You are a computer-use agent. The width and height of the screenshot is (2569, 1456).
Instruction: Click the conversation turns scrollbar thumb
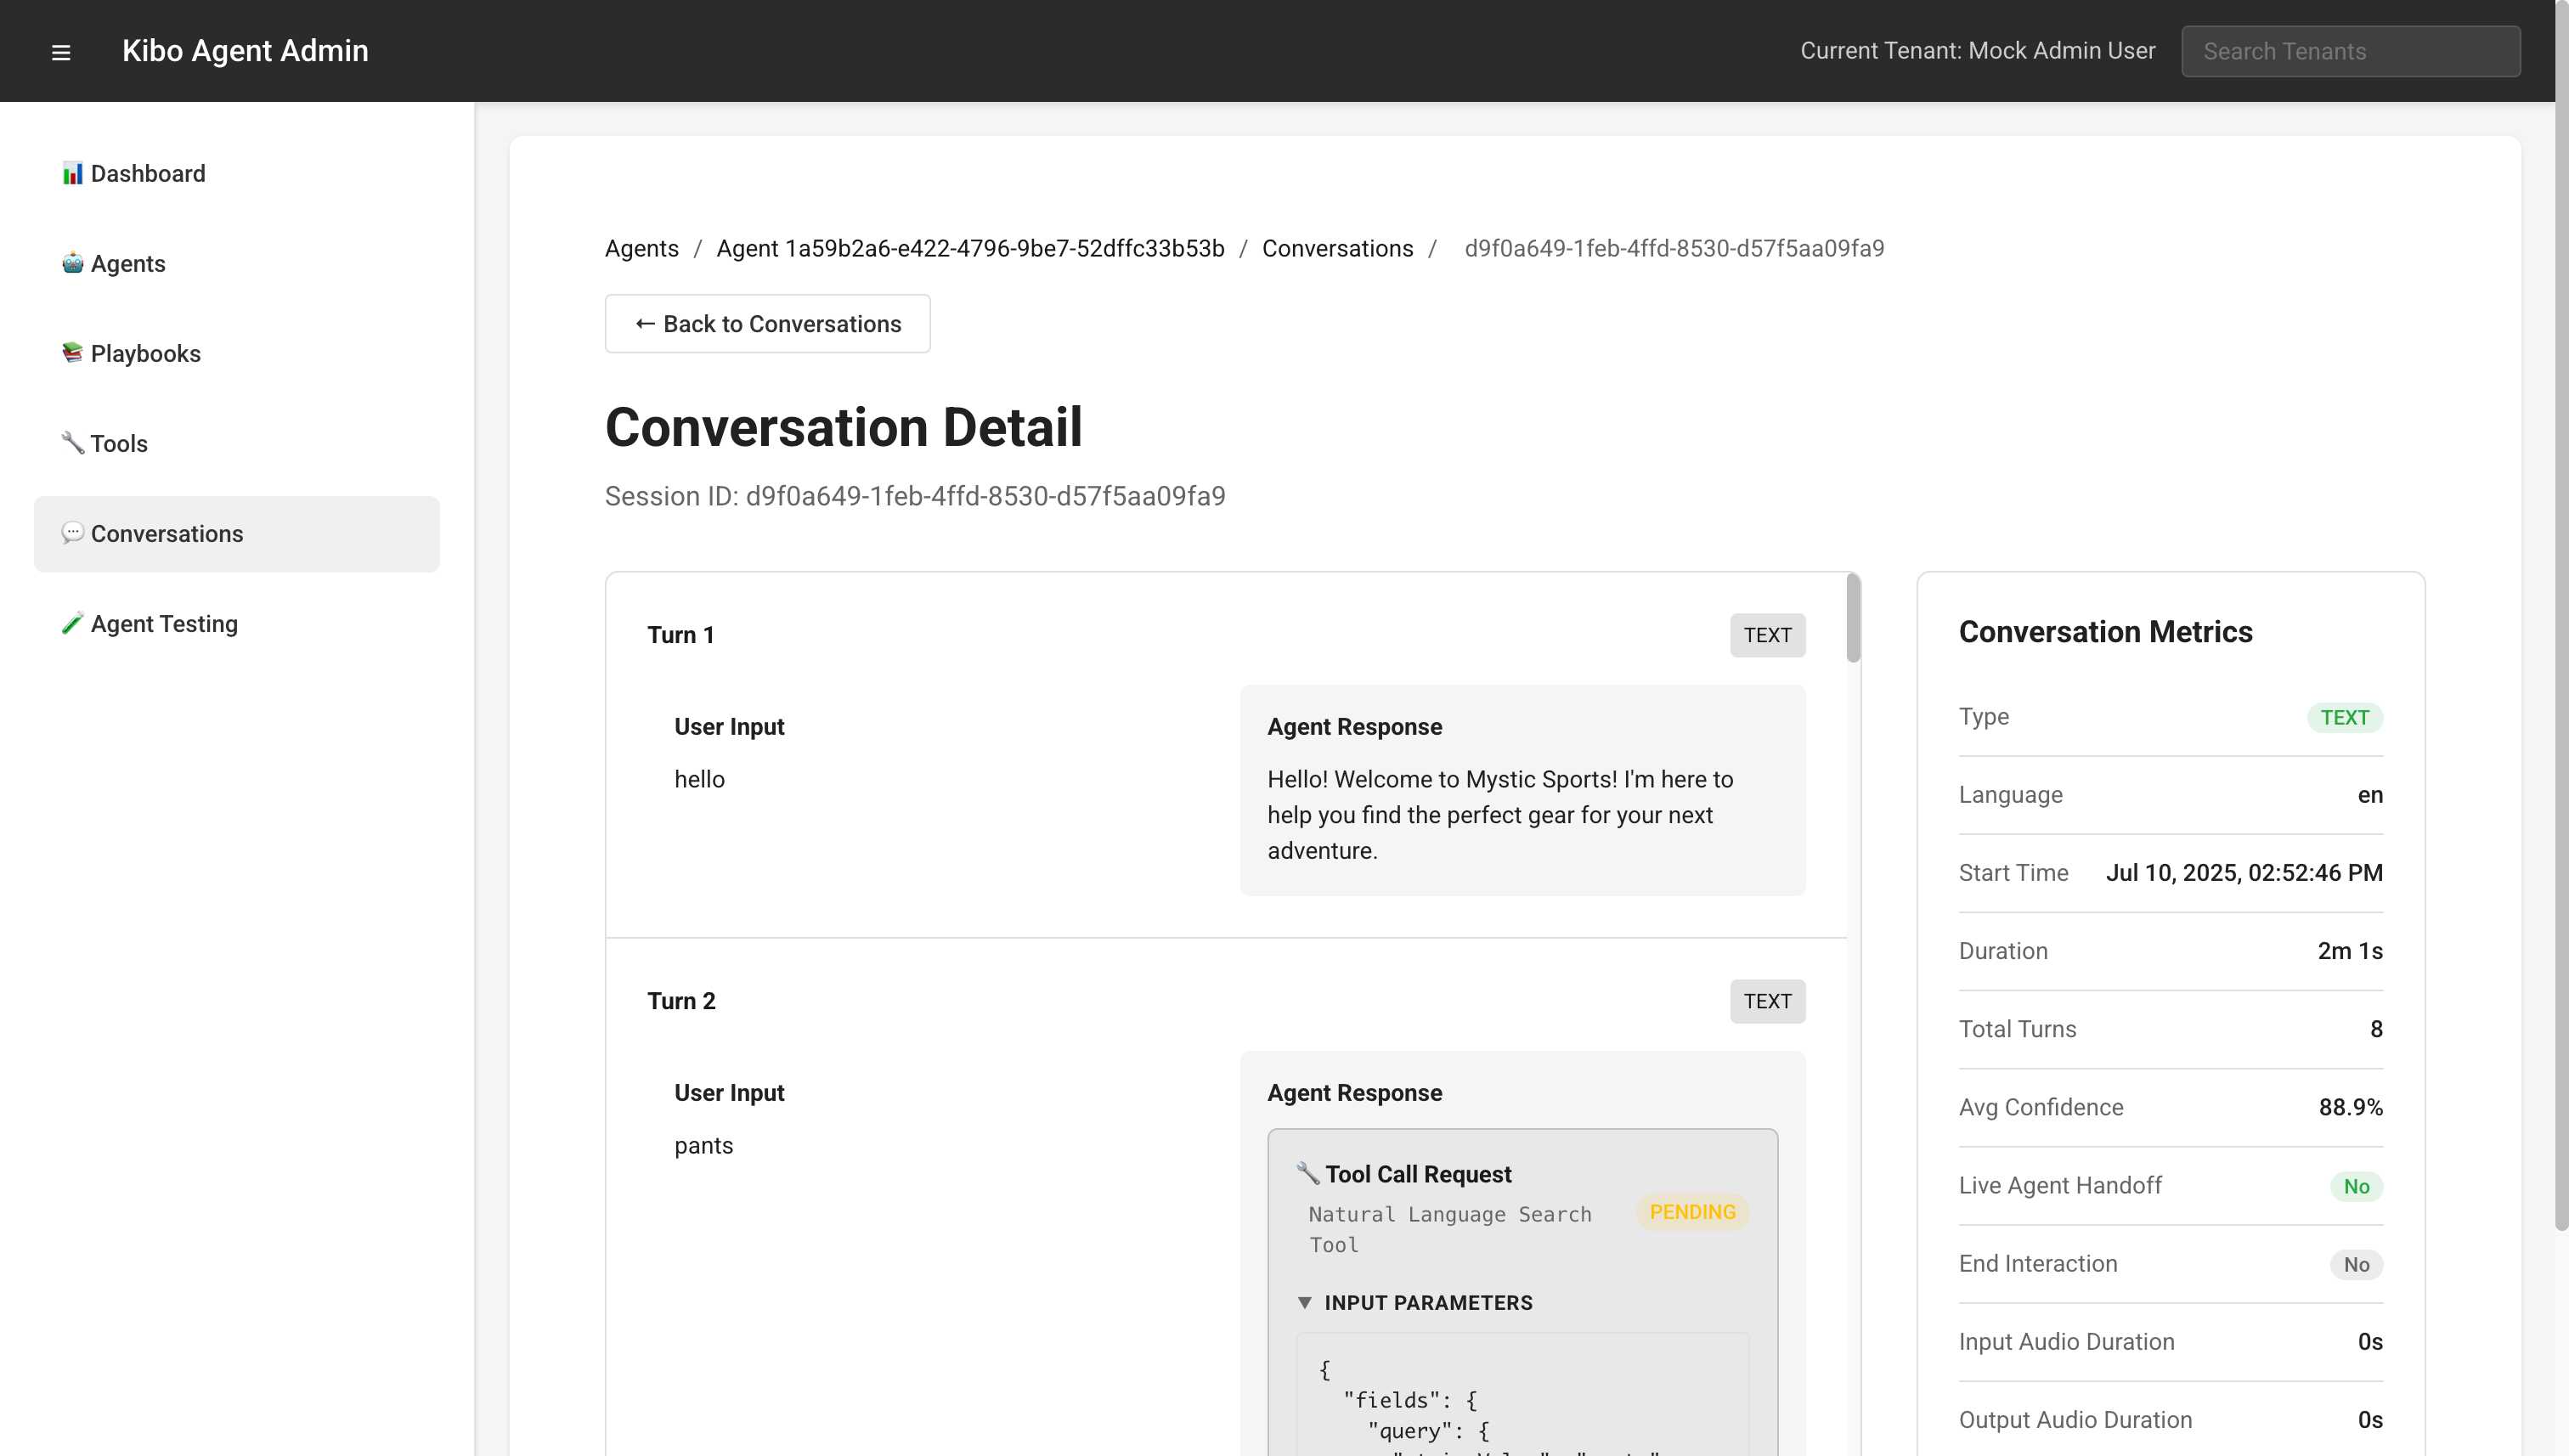(x=1853, y=618)
